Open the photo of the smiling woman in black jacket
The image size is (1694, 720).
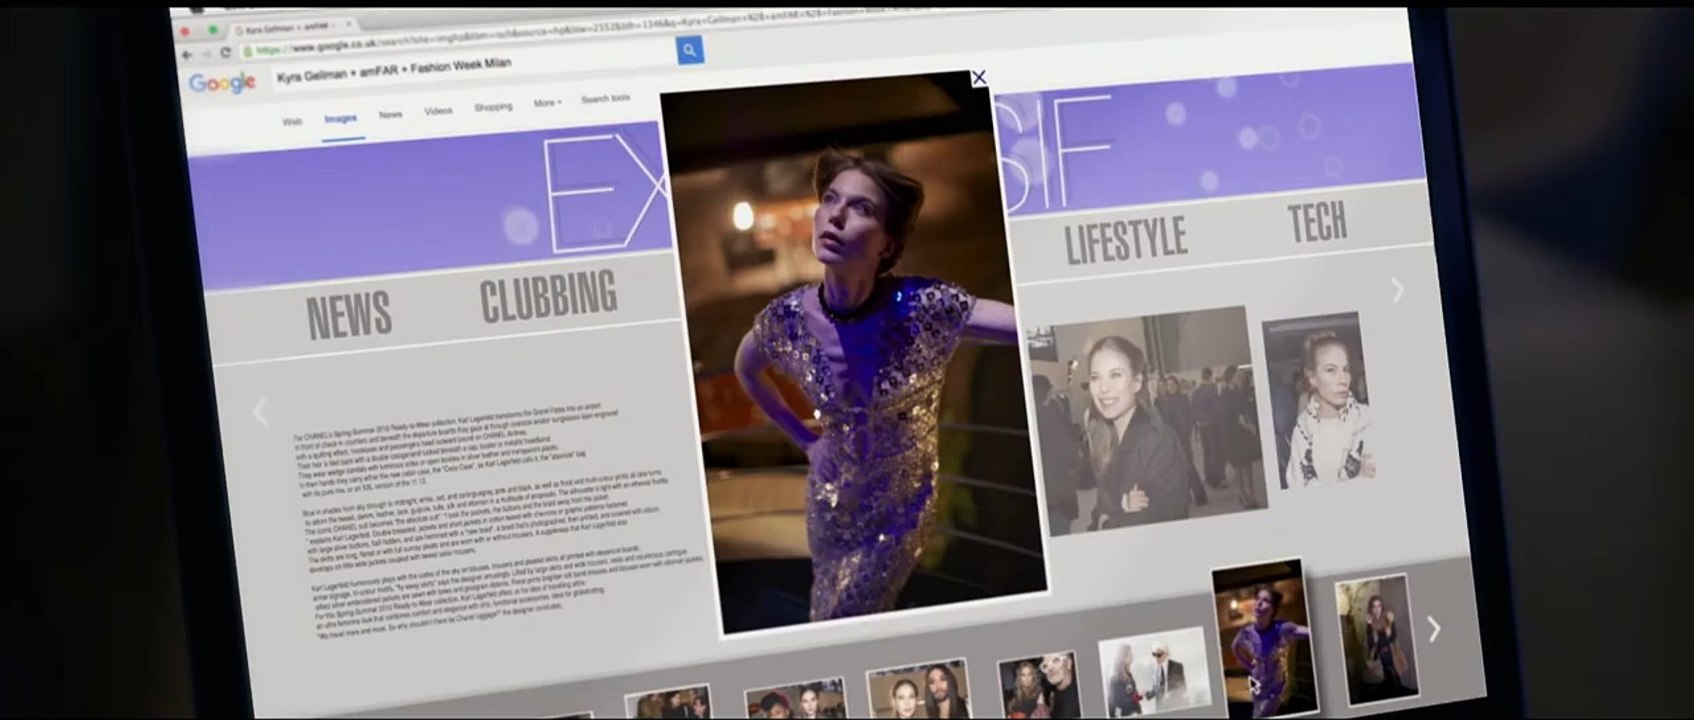[x=1147, y=421]
